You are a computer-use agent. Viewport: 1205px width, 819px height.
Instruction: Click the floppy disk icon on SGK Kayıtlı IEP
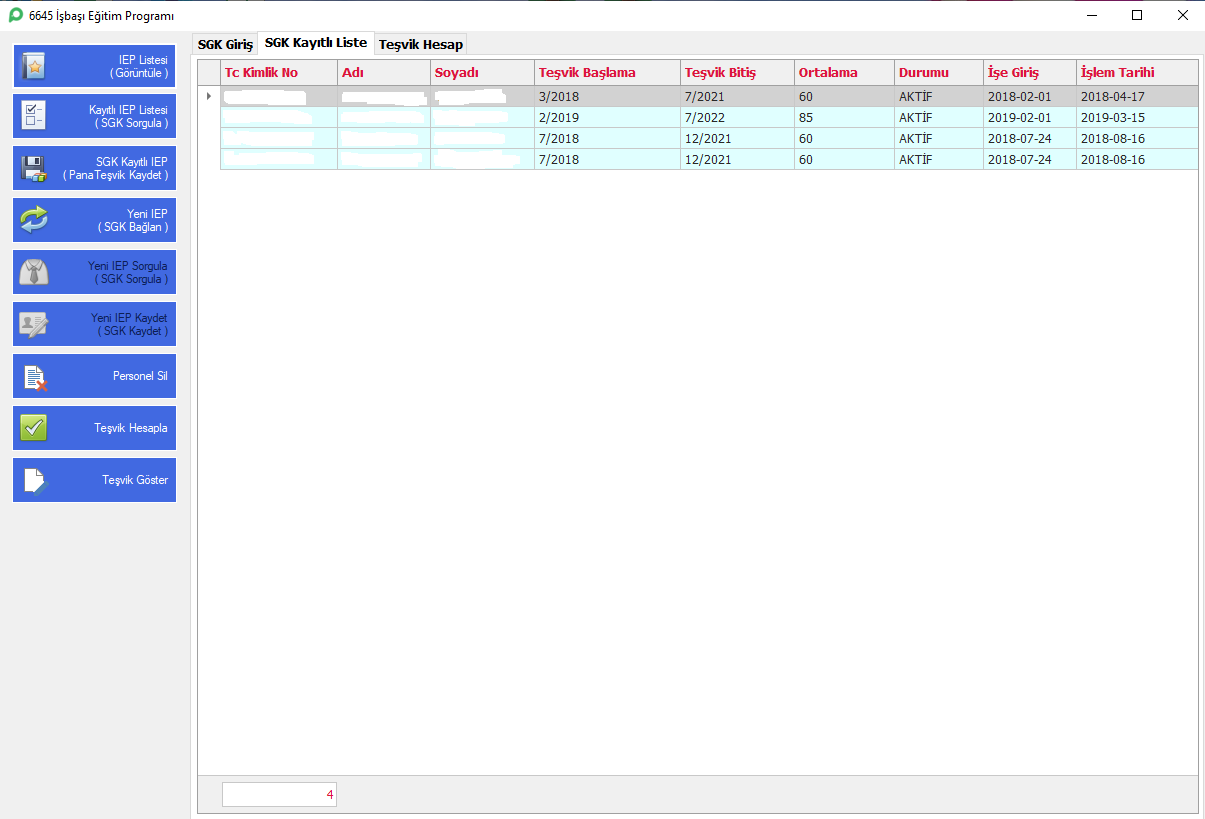34,168
